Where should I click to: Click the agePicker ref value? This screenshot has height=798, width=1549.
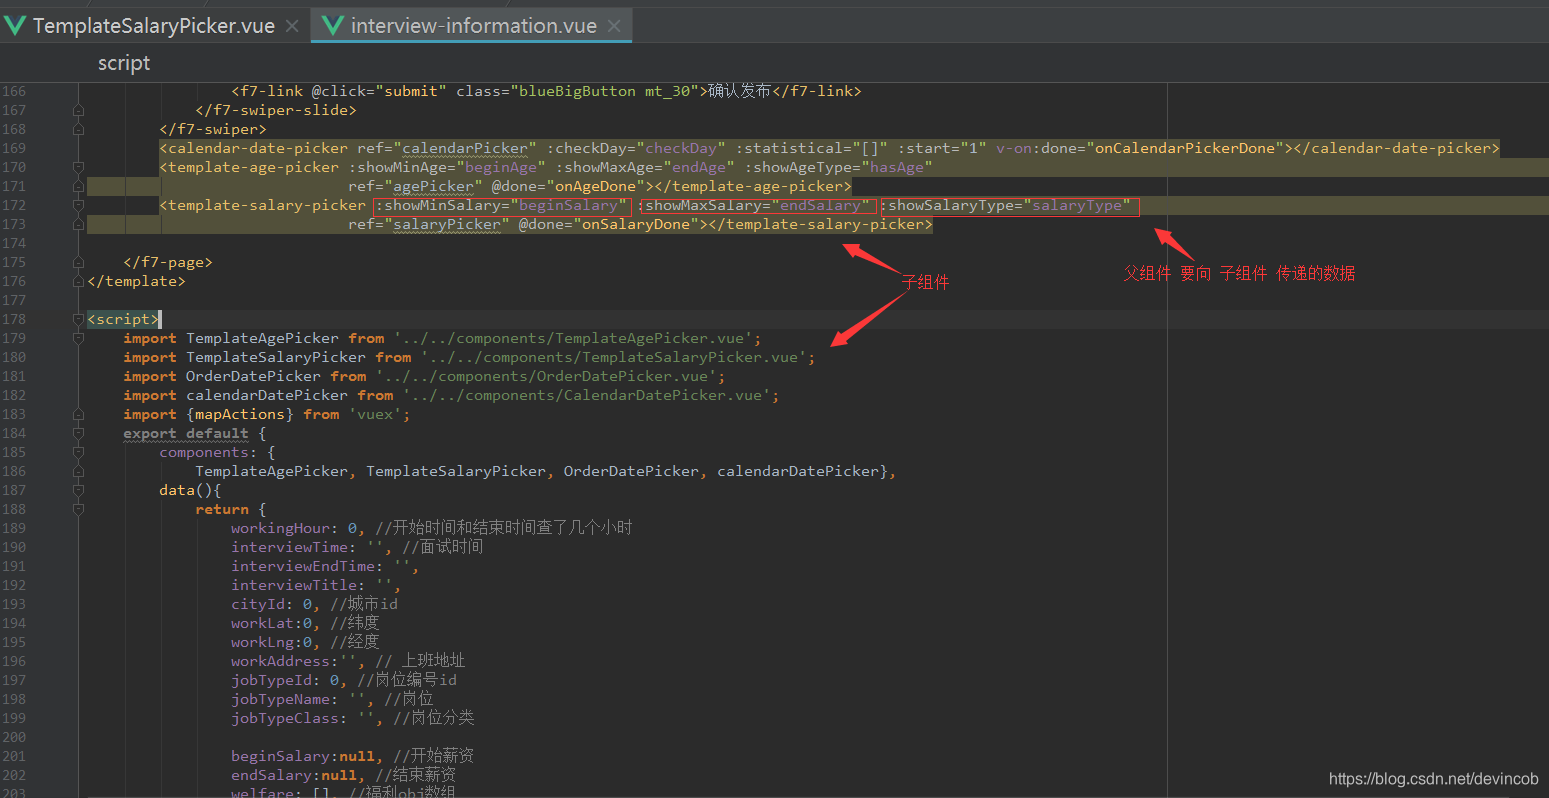tap(434, 186)
